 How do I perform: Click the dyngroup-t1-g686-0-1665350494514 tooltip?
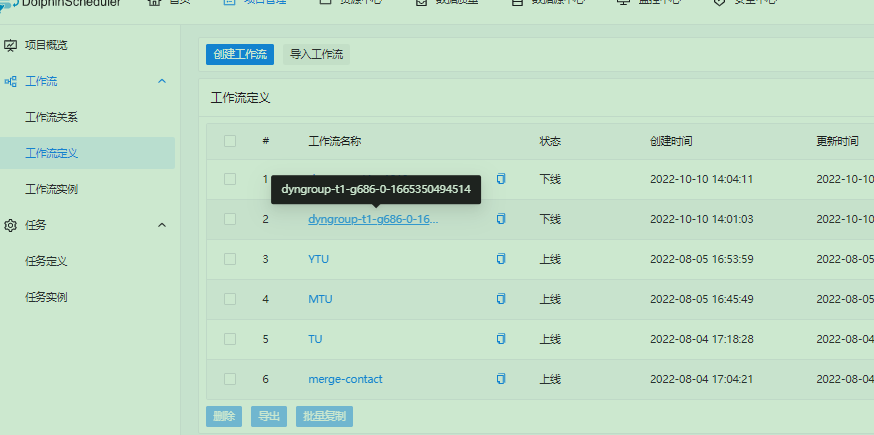point(376,189)
